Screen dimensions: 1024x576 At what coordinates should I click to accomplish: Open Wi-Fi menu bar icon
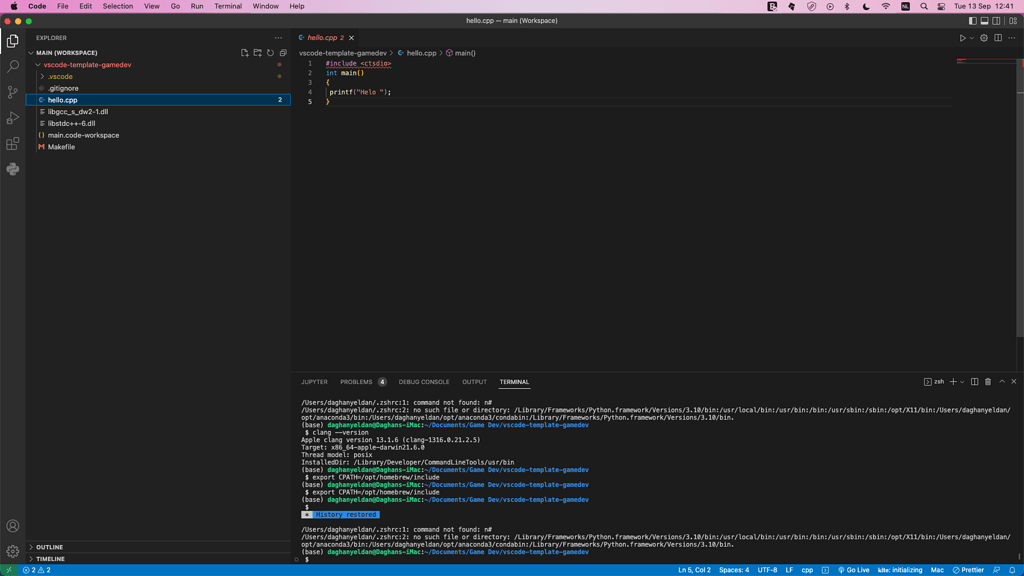click(886, 7)
